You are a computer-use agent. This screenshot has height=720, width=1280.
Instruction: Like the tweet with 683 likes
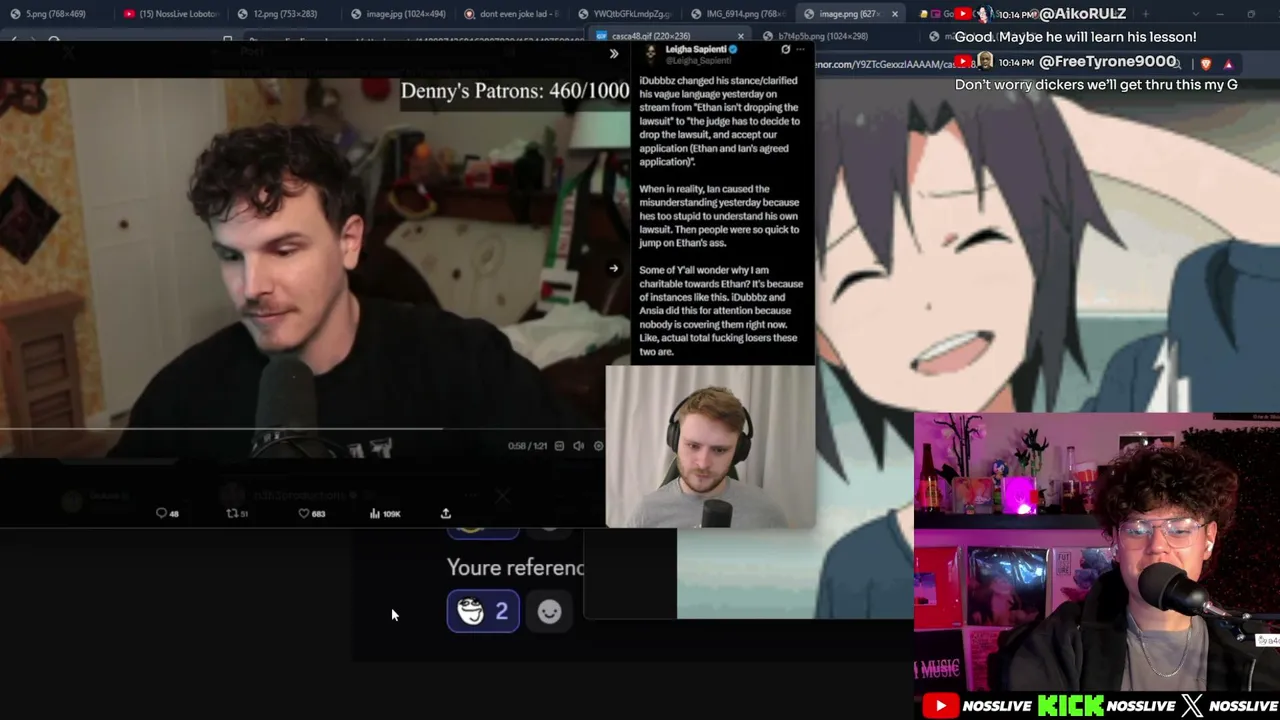pos(311,513)
